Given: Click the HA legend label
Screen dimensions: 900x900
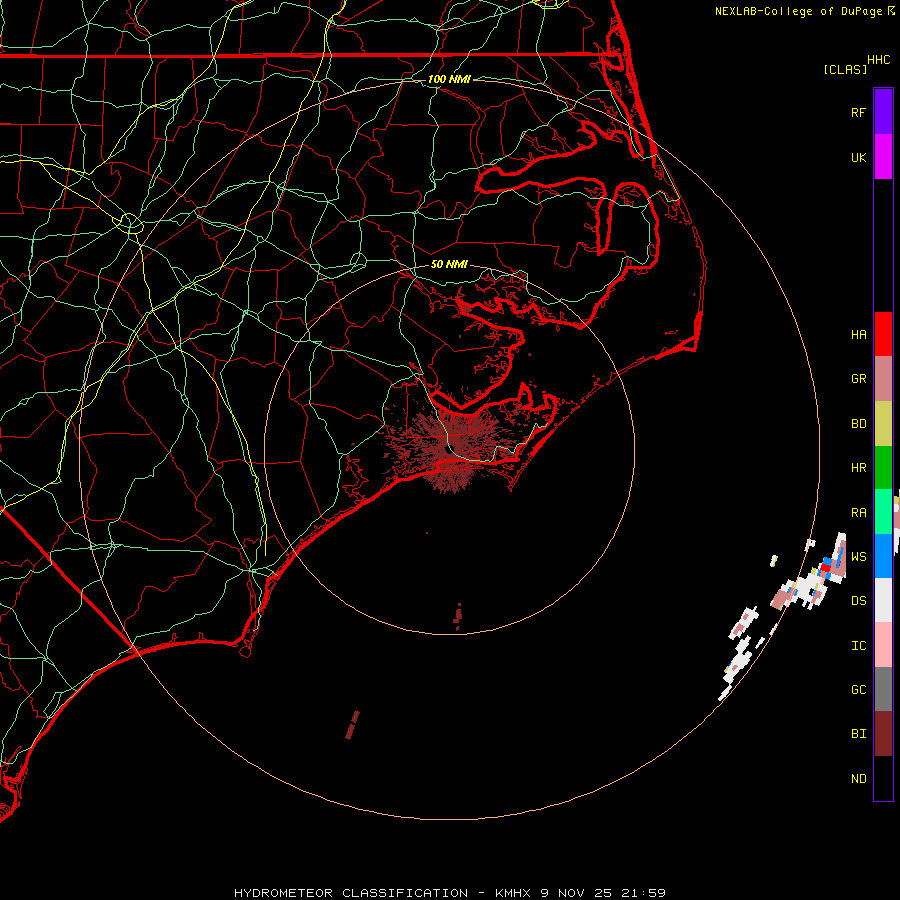Looking at the screenshot, I should 858,335.
